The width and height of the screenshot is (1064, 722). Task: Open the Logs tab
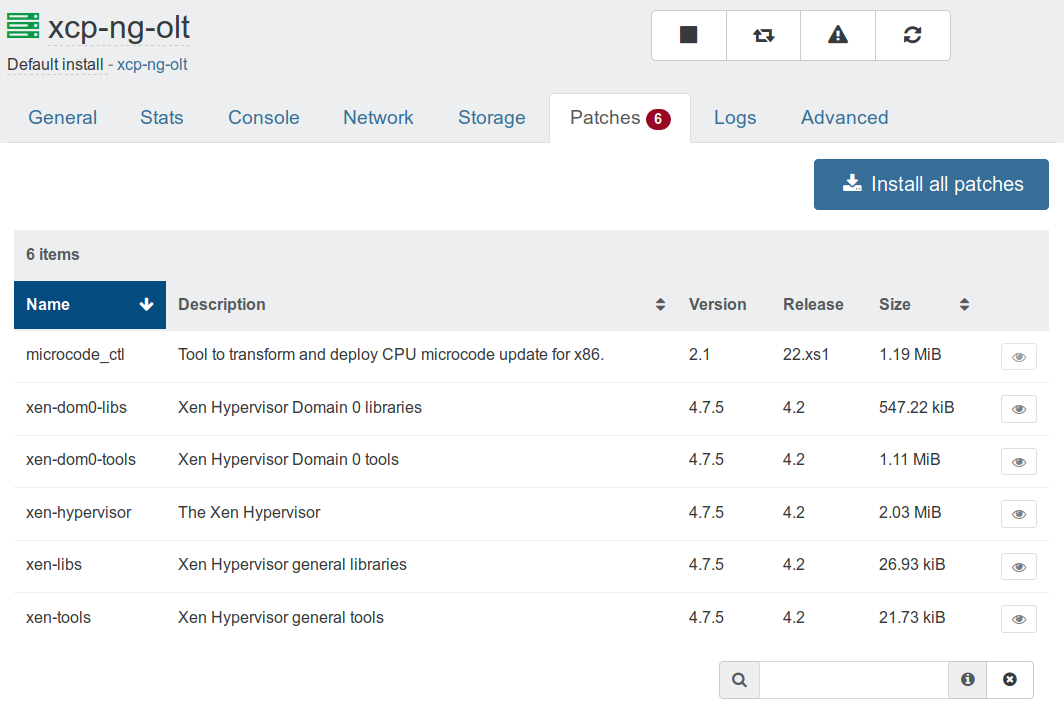(x=735, y=117)
